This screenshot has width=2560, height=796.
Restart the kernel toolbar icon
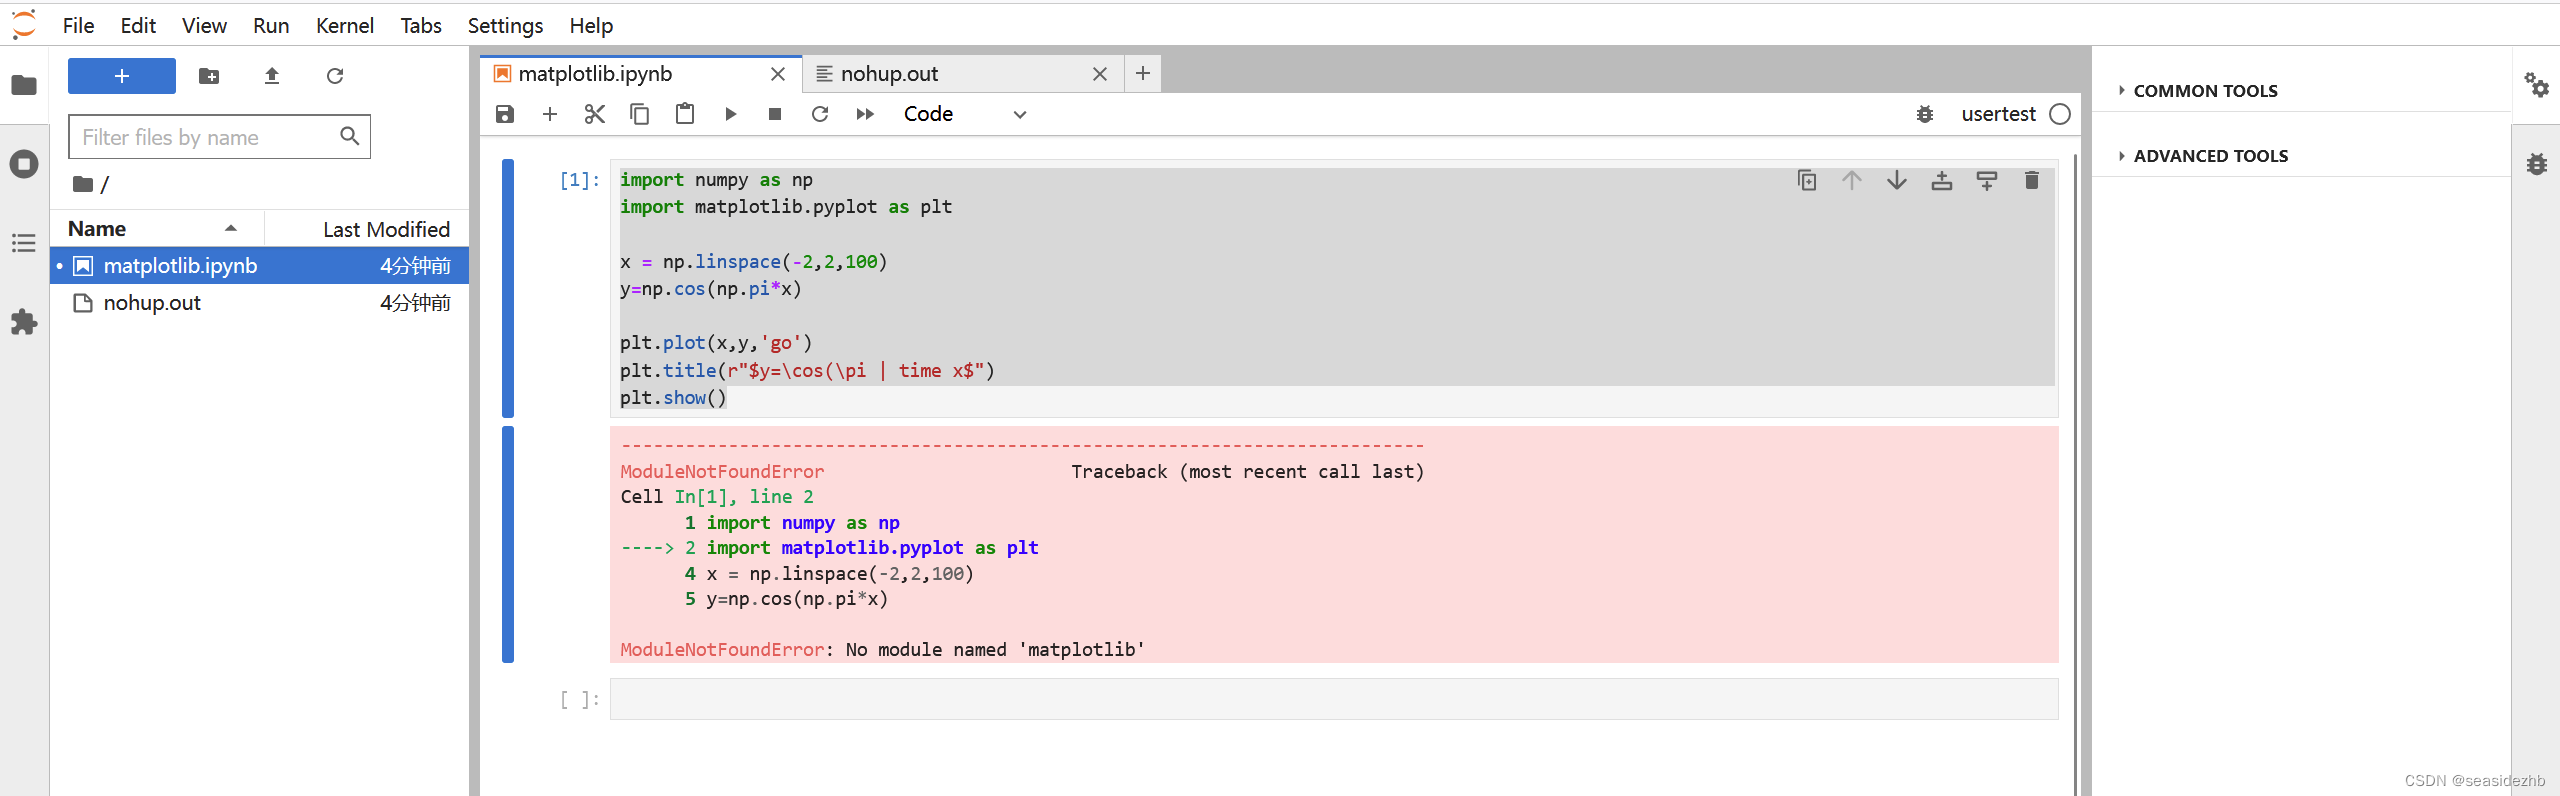pyautogui.click(x=820, y=114)
